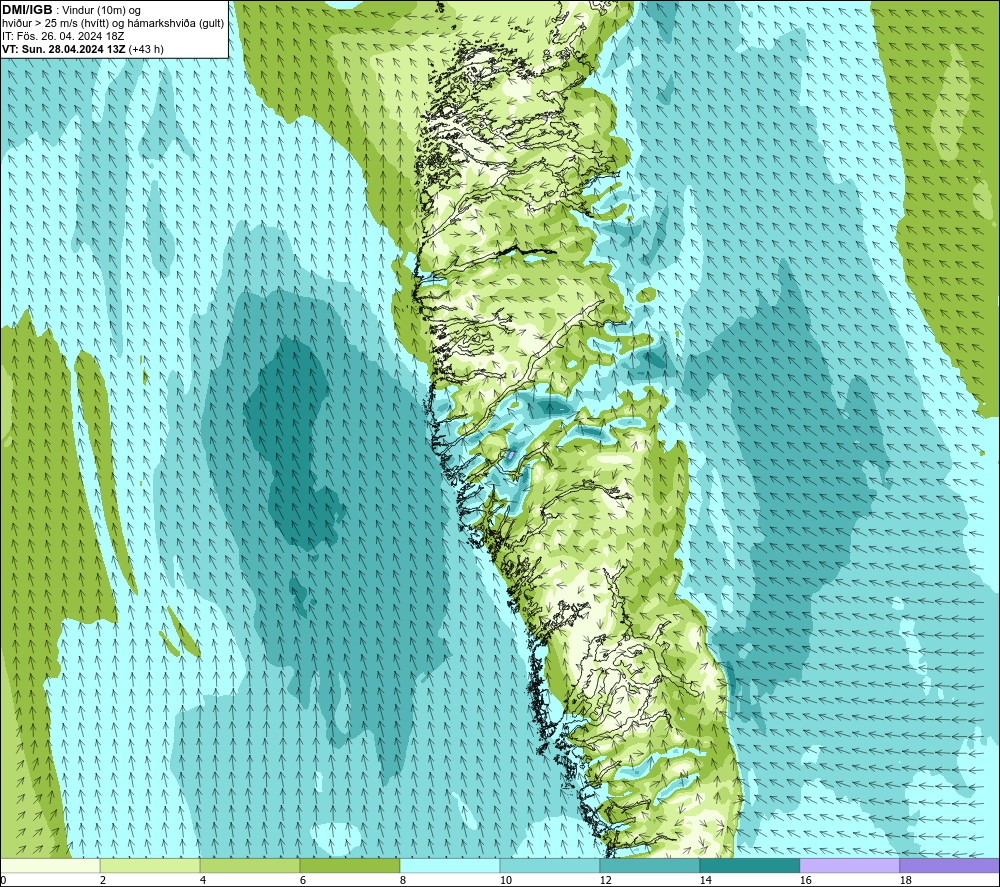The height and width of the screenshot is (887, 1000).
Task: Click the 'hviður > 25 m/s' legend line
Action: click(113, 24)
